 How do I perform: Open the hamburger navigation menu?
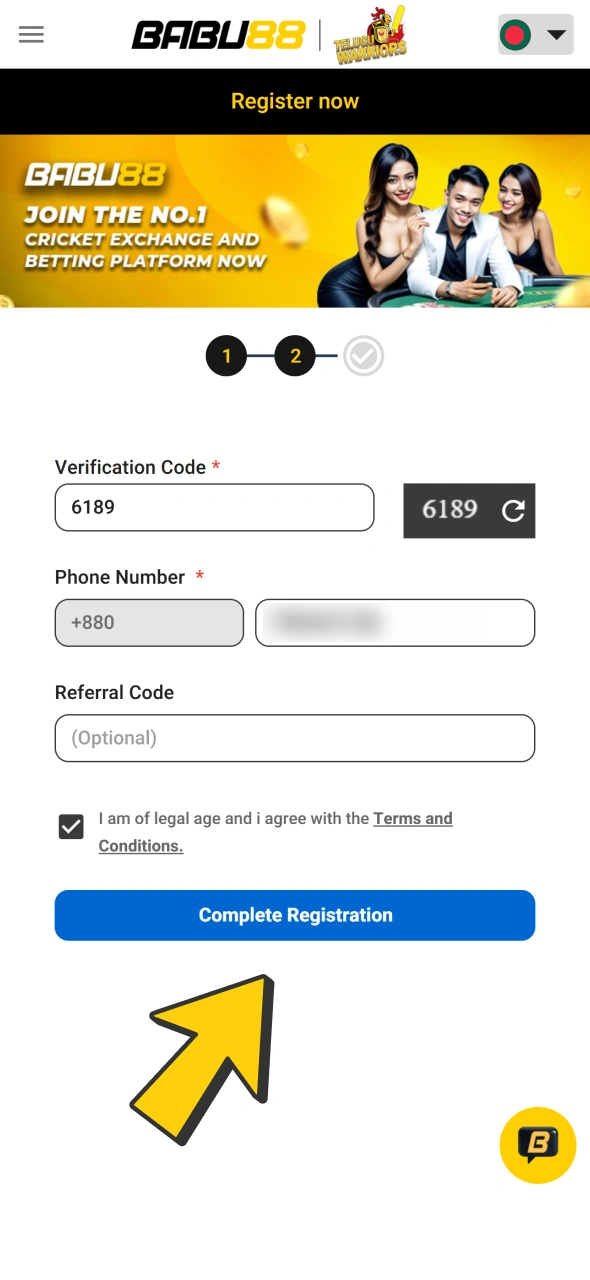pyautogui.click(x=31, y=34)
